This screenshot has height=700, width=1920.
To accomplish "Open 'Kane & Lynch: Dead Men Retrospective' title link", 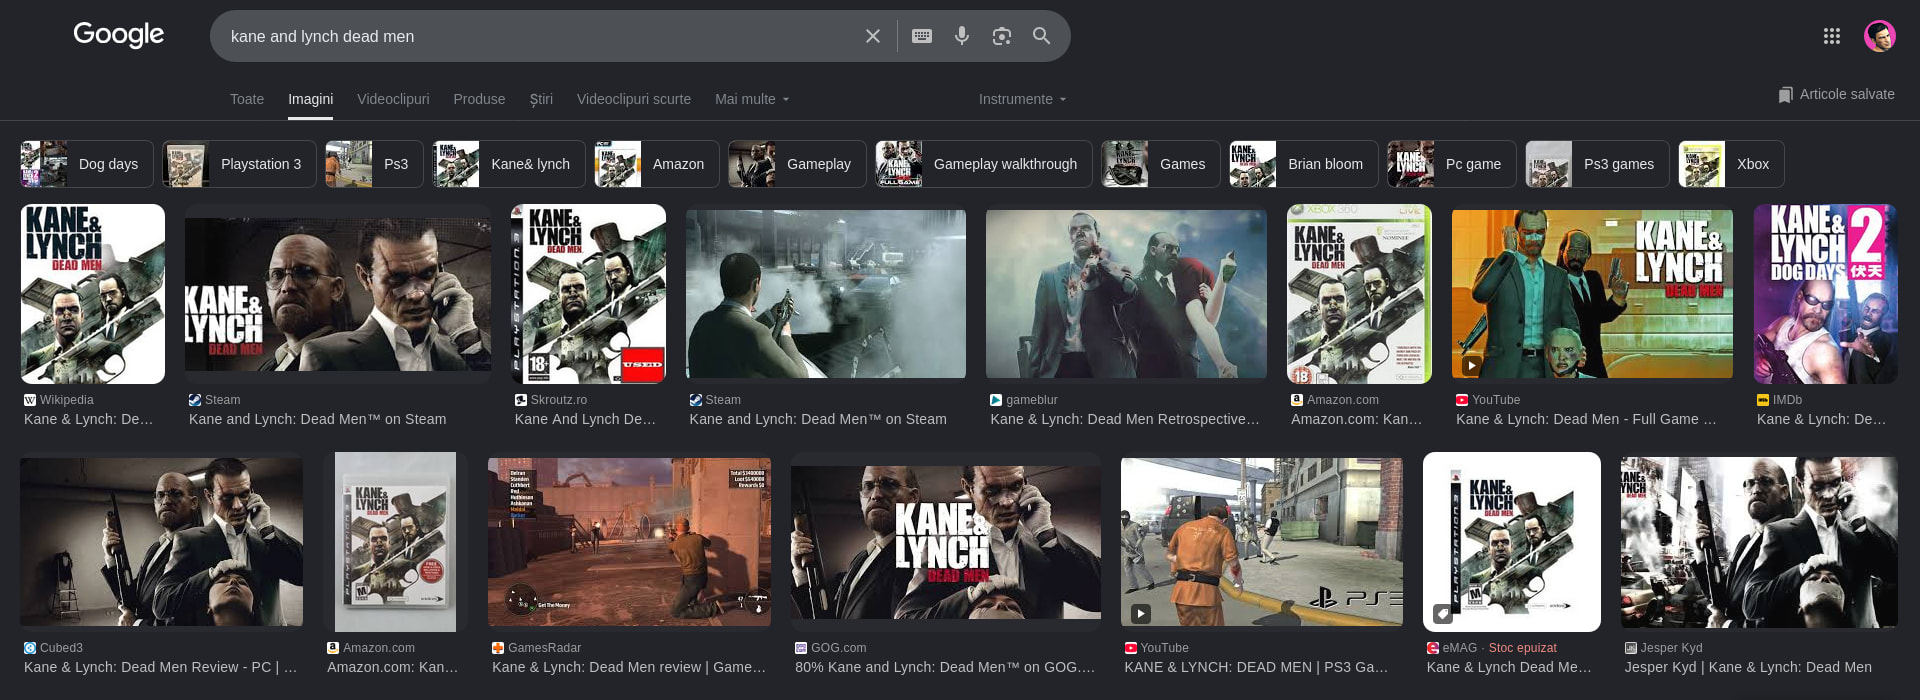I will pos(1125,419).
